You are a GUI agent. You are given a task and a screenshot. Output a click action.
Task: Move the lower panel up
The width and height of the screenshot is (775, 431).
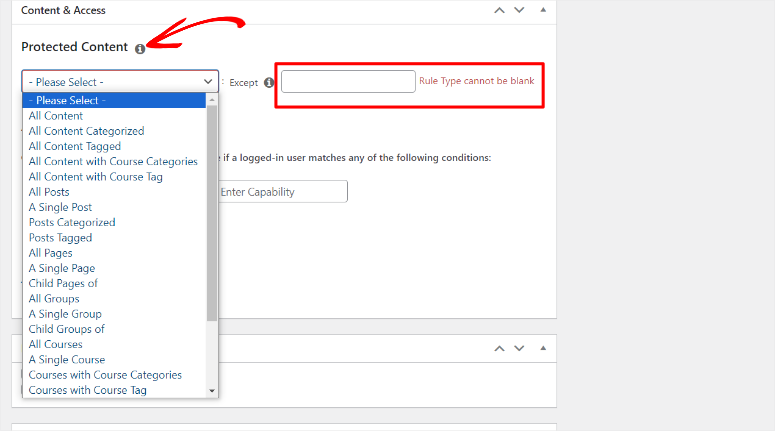[x=498, y=348]
